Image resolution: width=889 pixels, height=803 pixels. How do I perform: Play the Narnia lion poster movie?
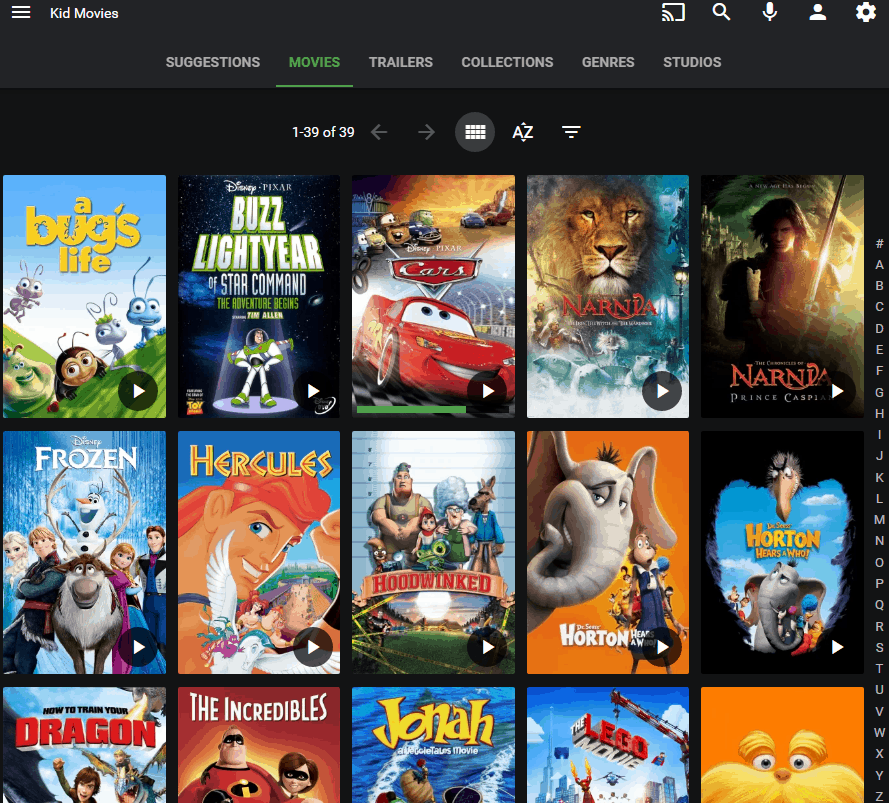[662, 391]
